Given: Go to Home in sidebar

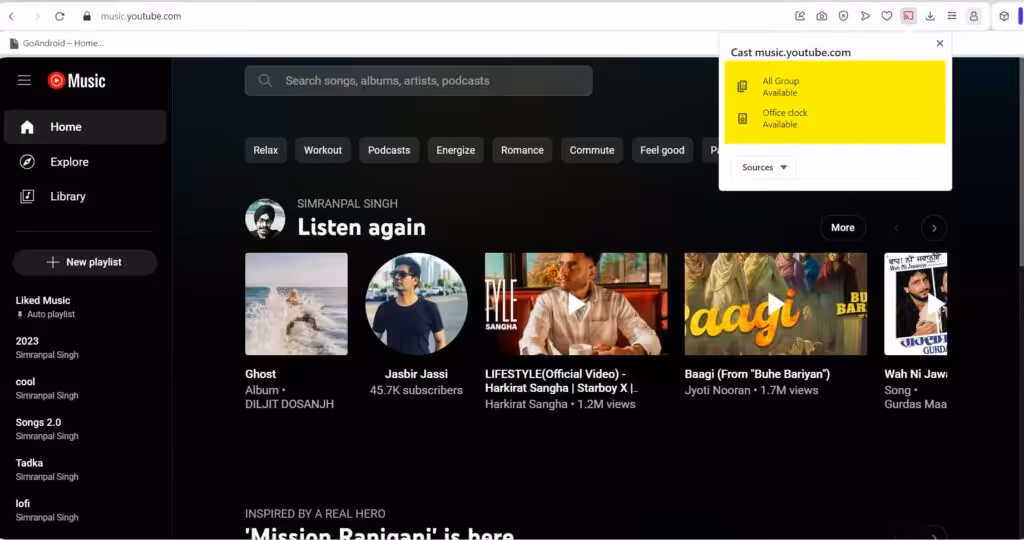Looking at the screenshot, I should tap(85, 127).
